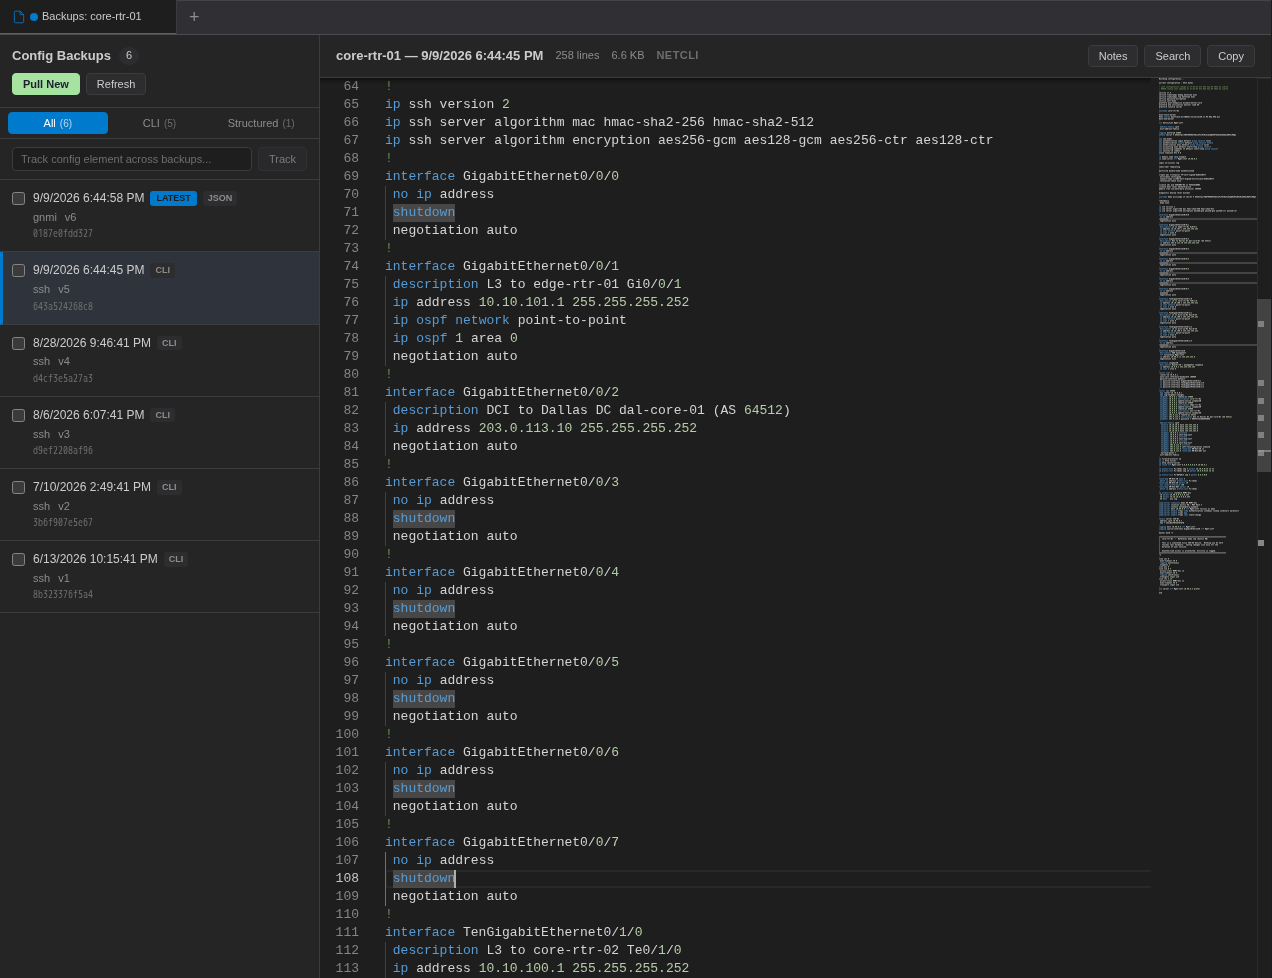Click the Pull New button
This screenshot has width=1272, height=978.
46,84
